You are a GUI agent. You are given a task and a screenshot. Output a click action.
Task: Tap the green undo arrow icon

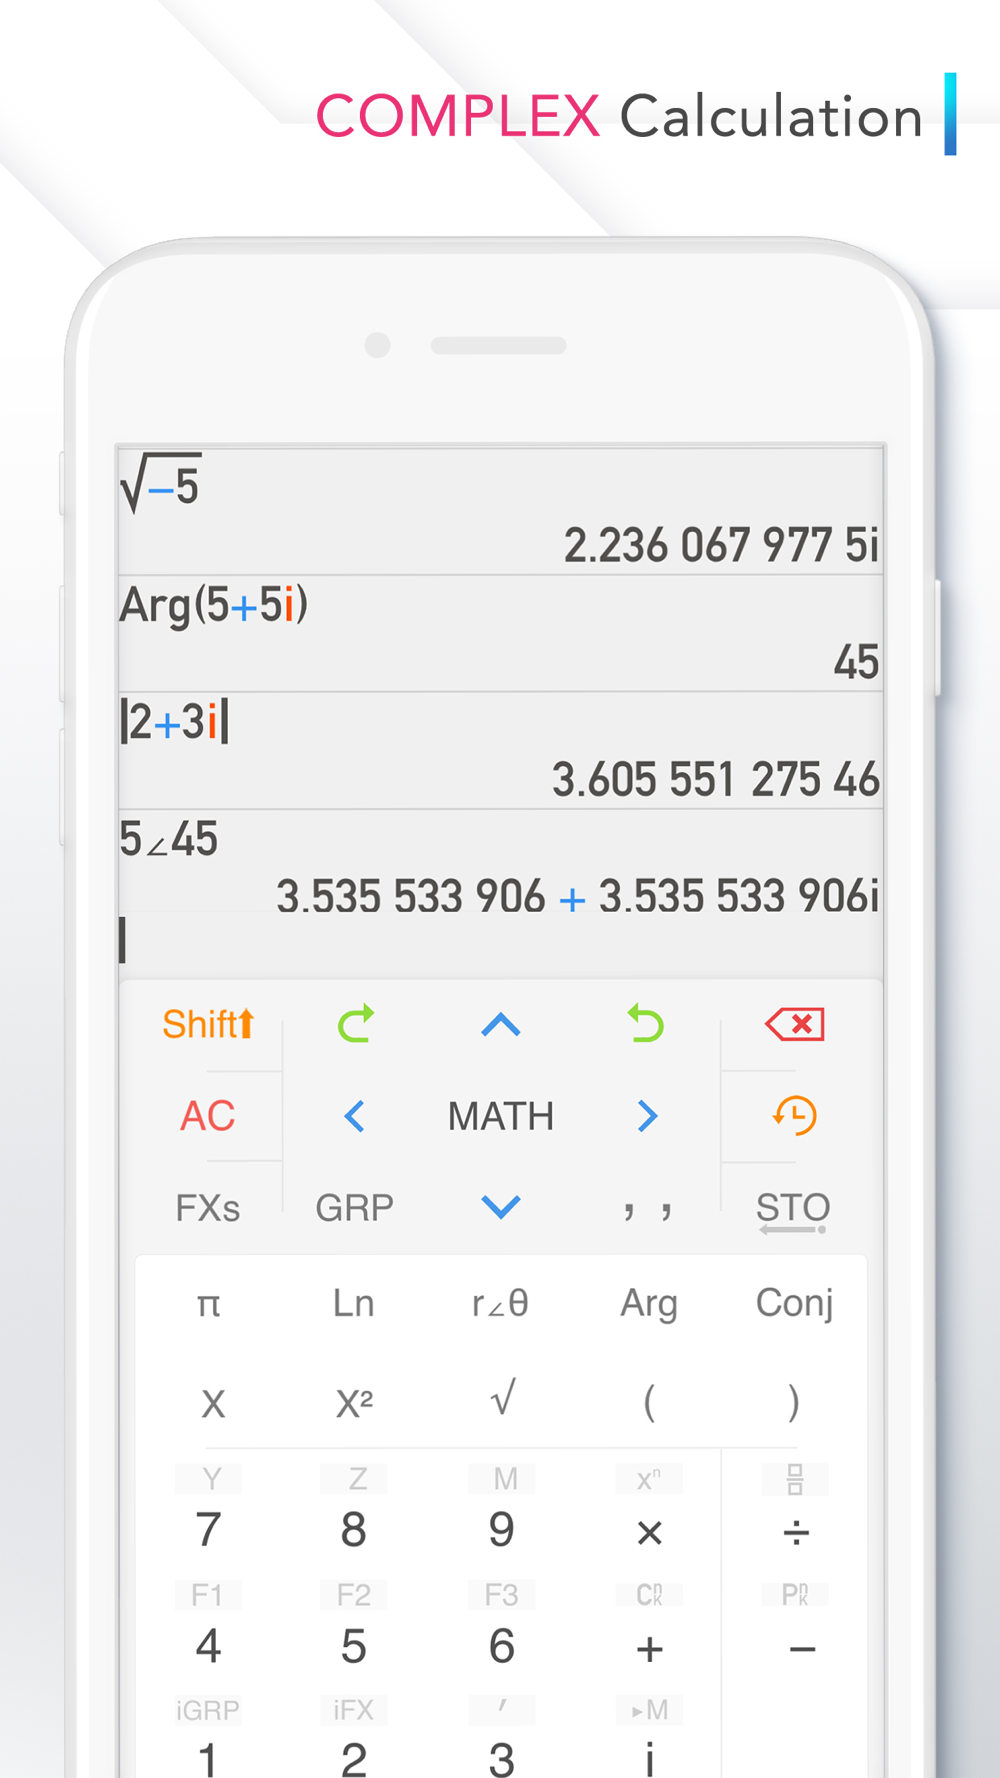click(x=646, y=1024)
